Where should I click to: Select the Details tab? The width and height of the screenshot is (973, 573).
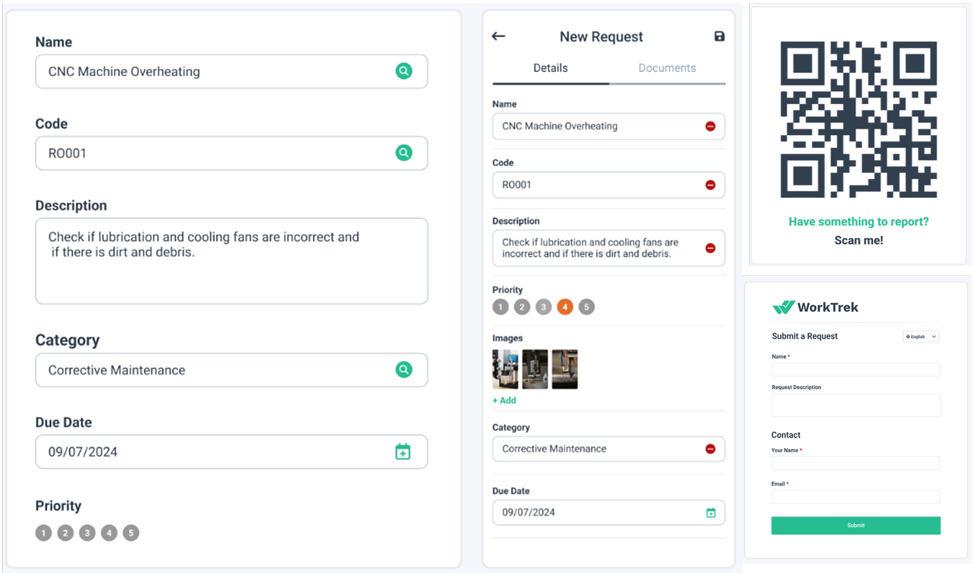[550, 68]
